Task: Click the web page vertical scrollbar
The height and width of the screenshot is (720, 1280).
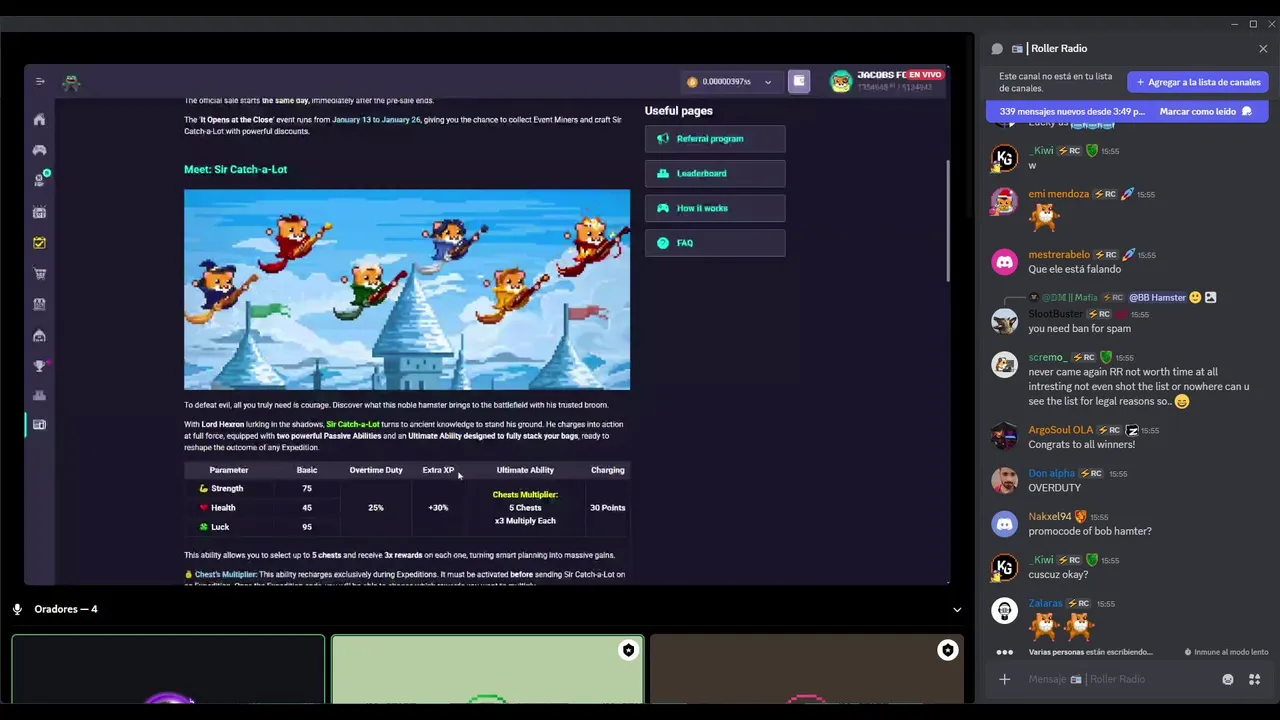Action: (946, 220)
